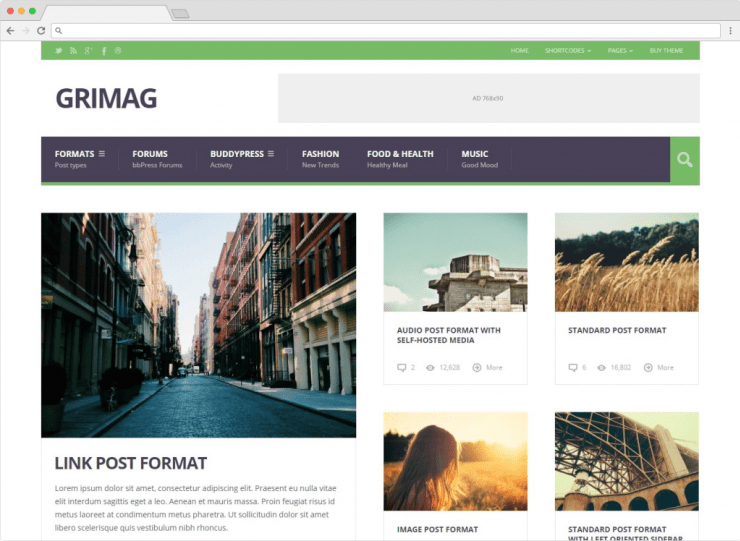
Task: Go to the Fashion menu item
Action: pos(320,154)
